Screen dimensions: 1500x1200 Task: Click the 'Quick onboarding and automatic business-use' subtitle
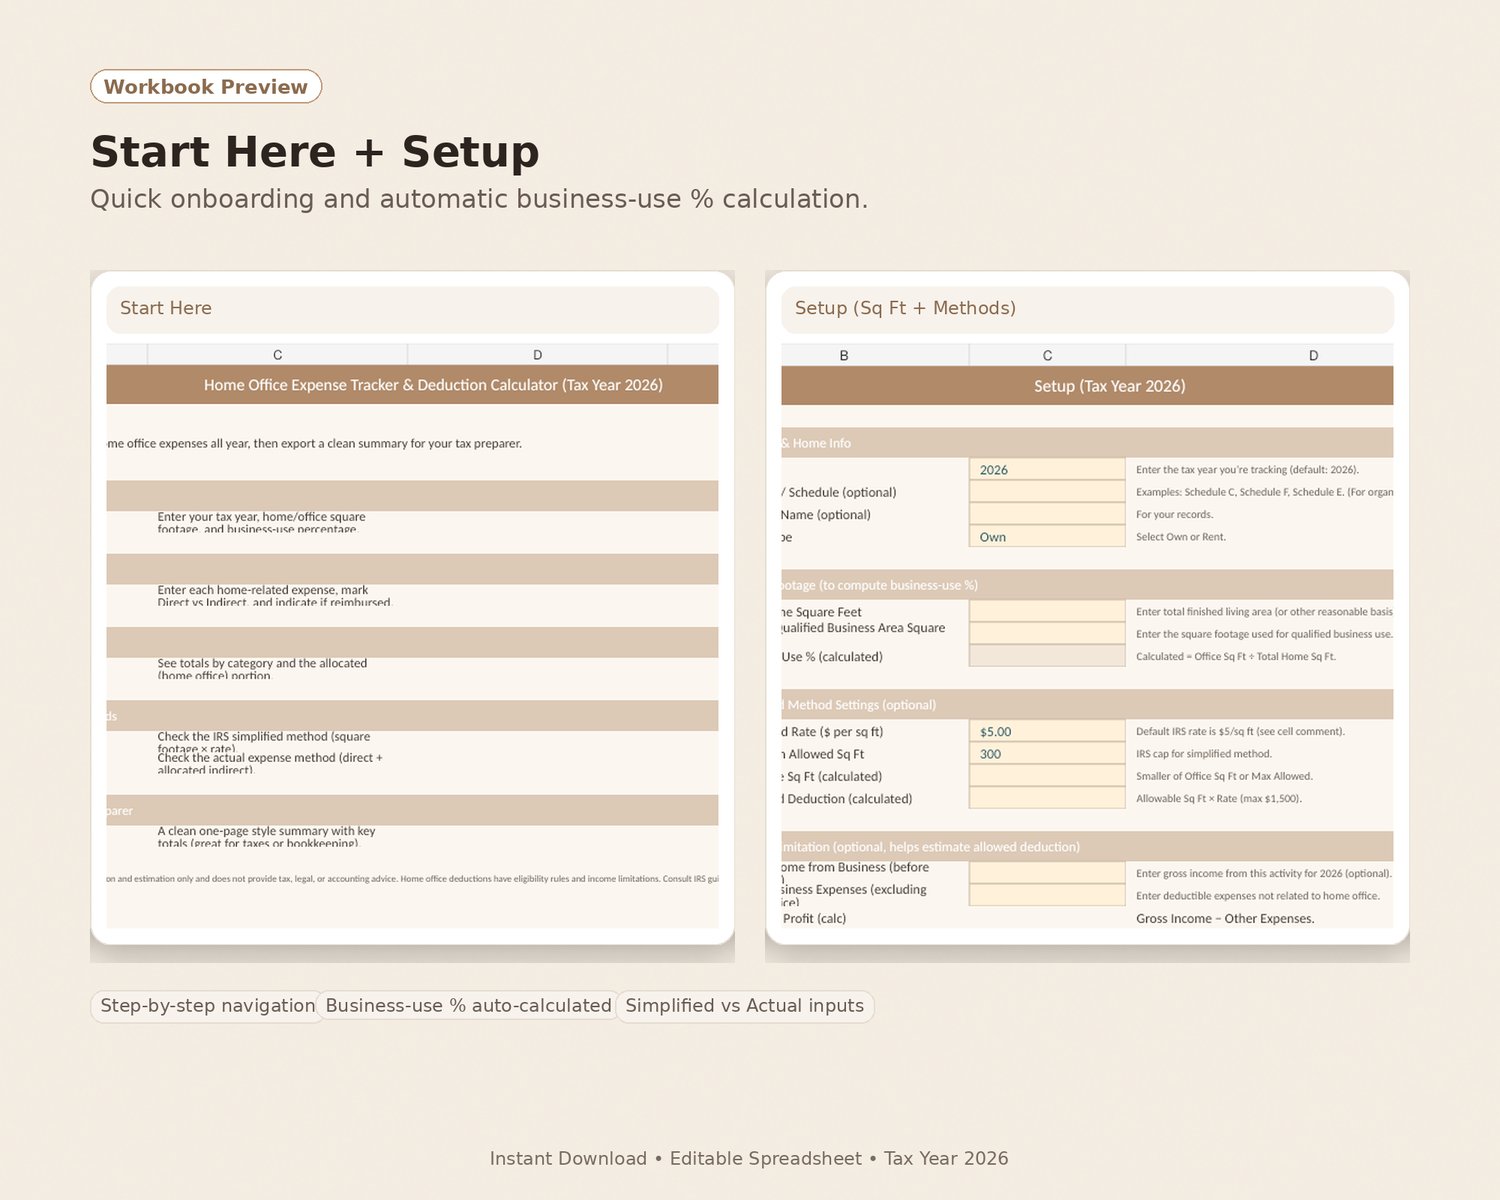[479, 199]
